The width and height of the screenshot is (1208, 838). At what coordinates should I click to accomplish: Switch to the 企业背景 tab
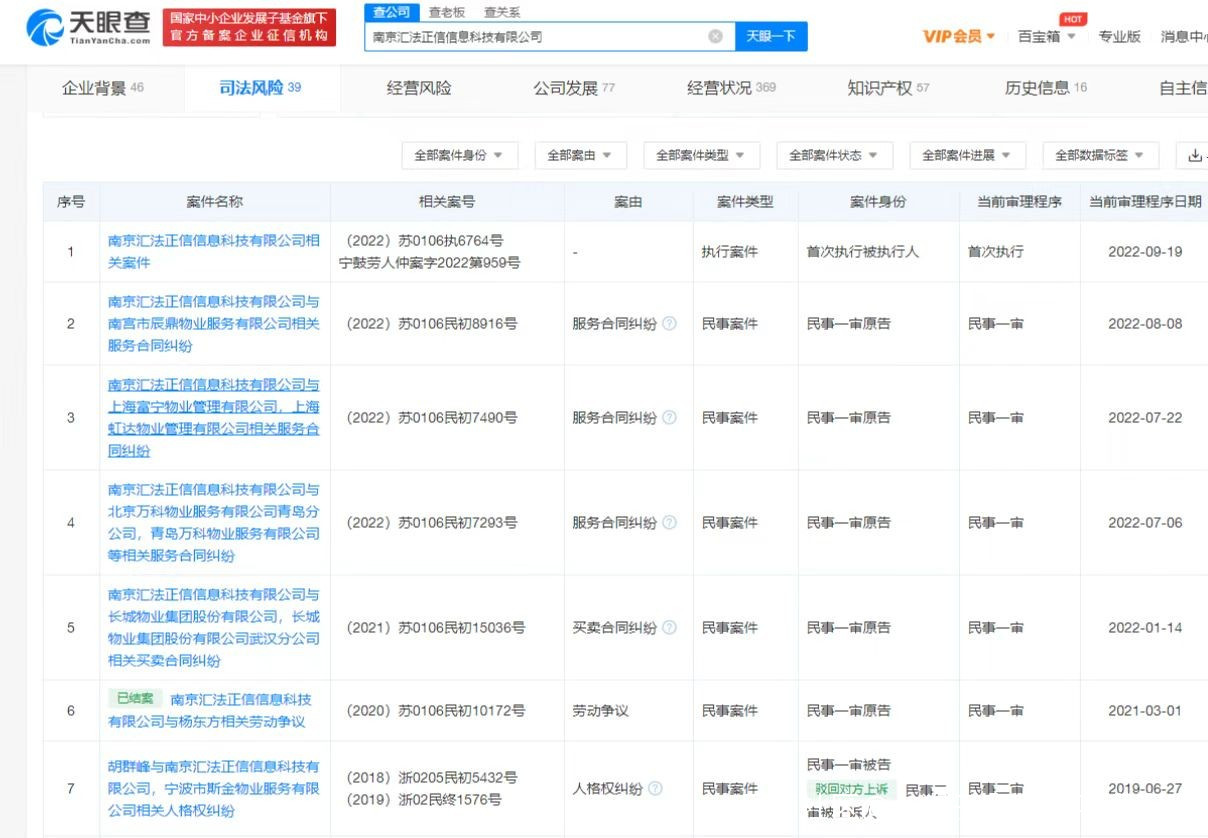pyautogui.click(x=103, y=88)
